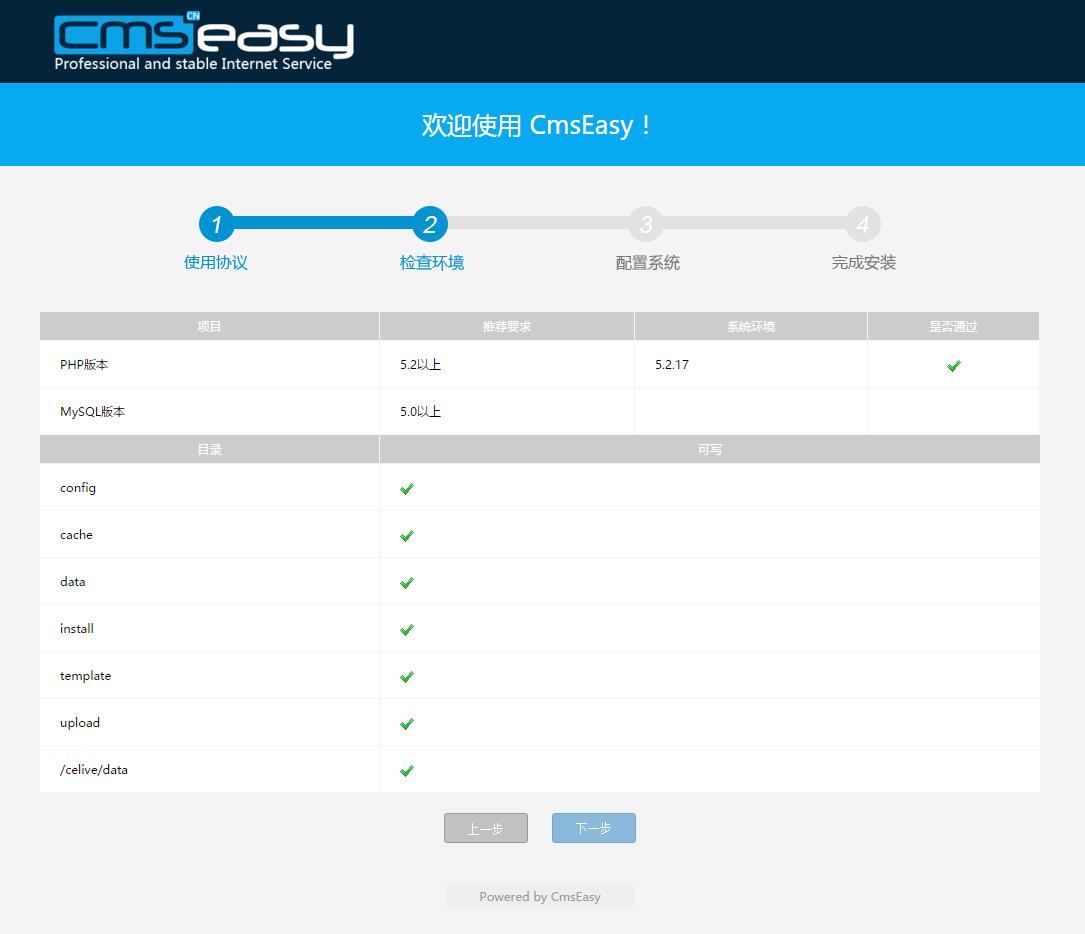Image resolution: width=1085 pixels, height=934 pixels.
Task: Click the PHP version green checkmark
Action: tap(953, 366)
